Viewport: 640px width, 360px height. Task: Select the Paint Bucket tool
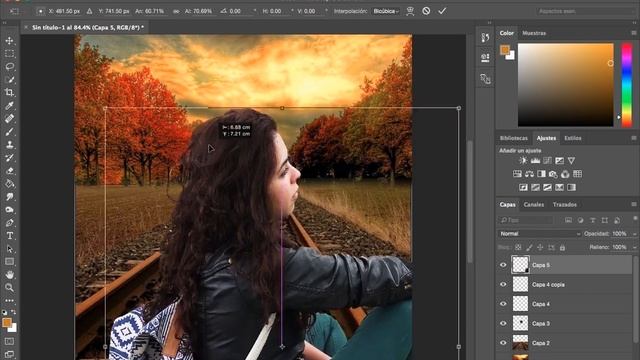click(9, 184)
